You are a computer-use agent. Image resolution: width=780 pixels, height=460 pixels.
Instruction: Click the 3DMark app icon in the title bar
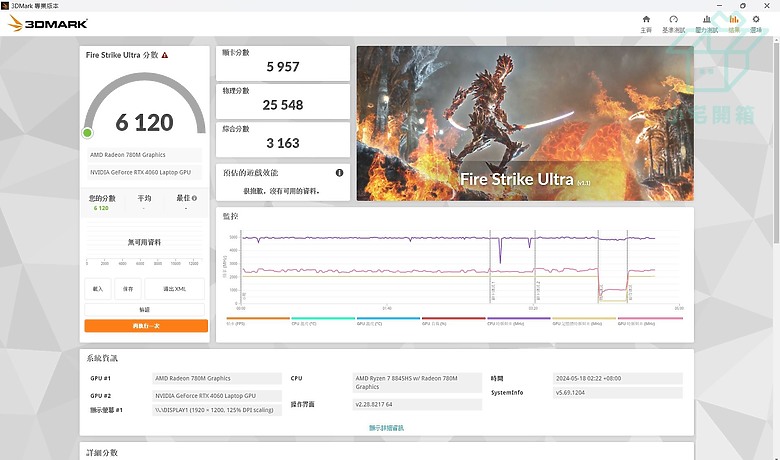[x=5, y=5]
